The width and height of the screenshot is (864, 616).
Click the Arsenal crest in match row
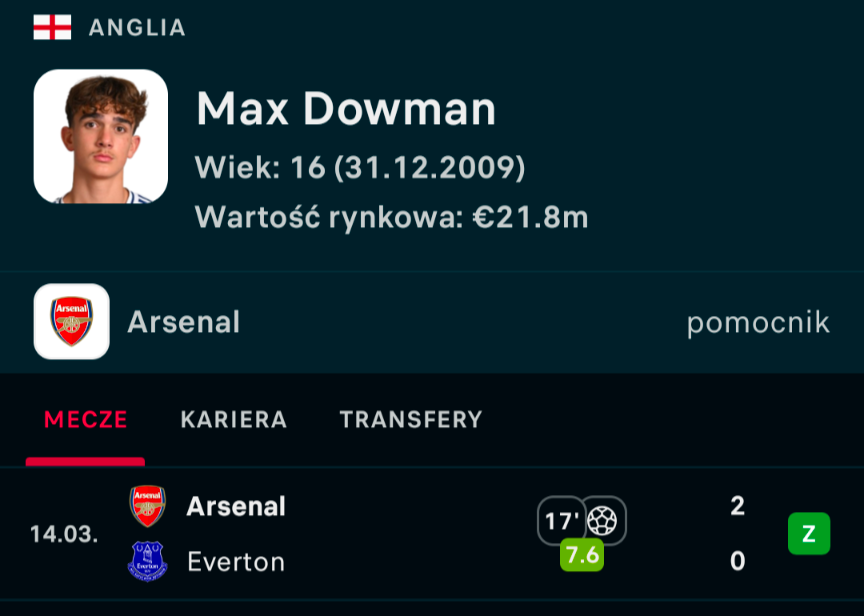point(148,506)
